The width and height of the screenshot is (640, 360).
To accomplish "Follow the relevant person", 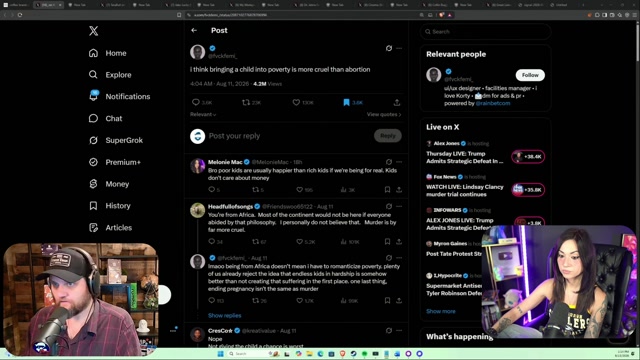I will click(x=530, y=75).
